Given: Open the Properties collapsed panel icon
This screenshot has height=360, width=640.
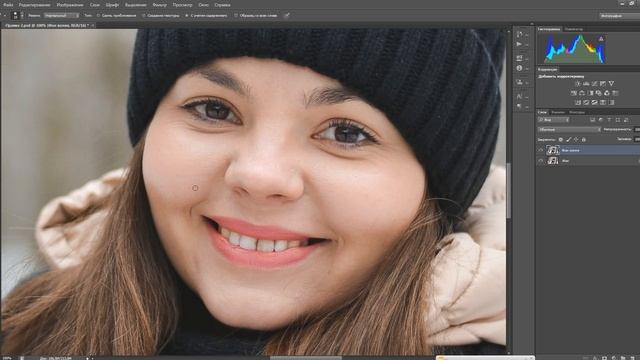Looking at the screenshot, I should click(520, 58).
